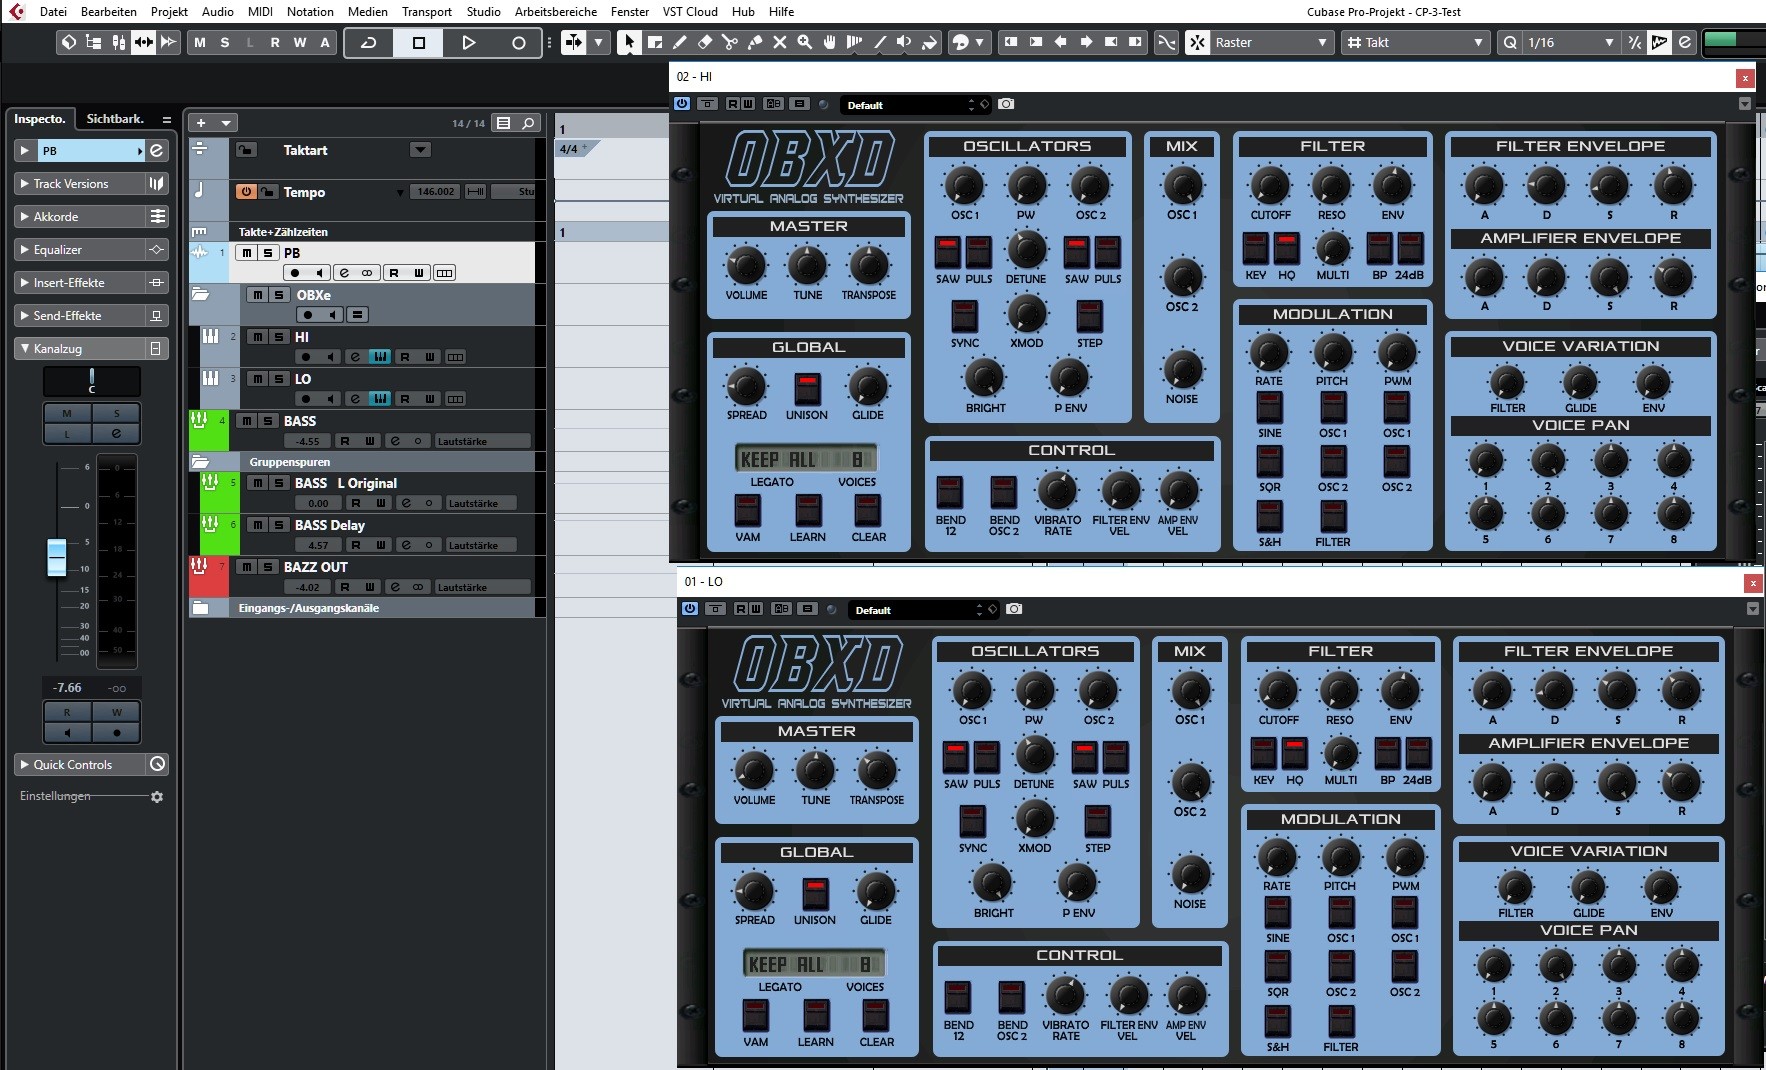Click the transport Play button
The width and height of the screenshot is (1766, 1070).
click(468, 42)
